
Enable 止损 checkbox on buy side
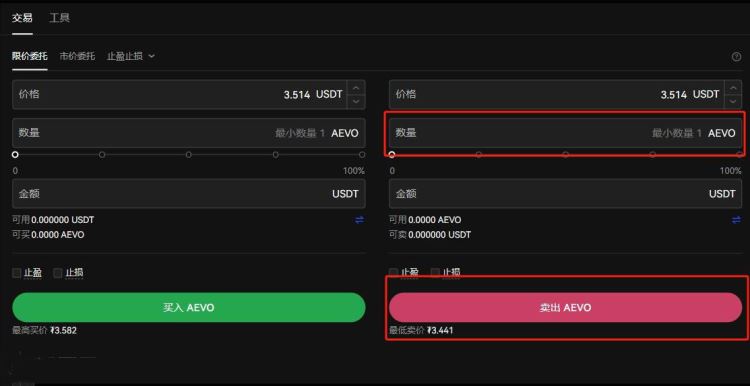point(58,273)
